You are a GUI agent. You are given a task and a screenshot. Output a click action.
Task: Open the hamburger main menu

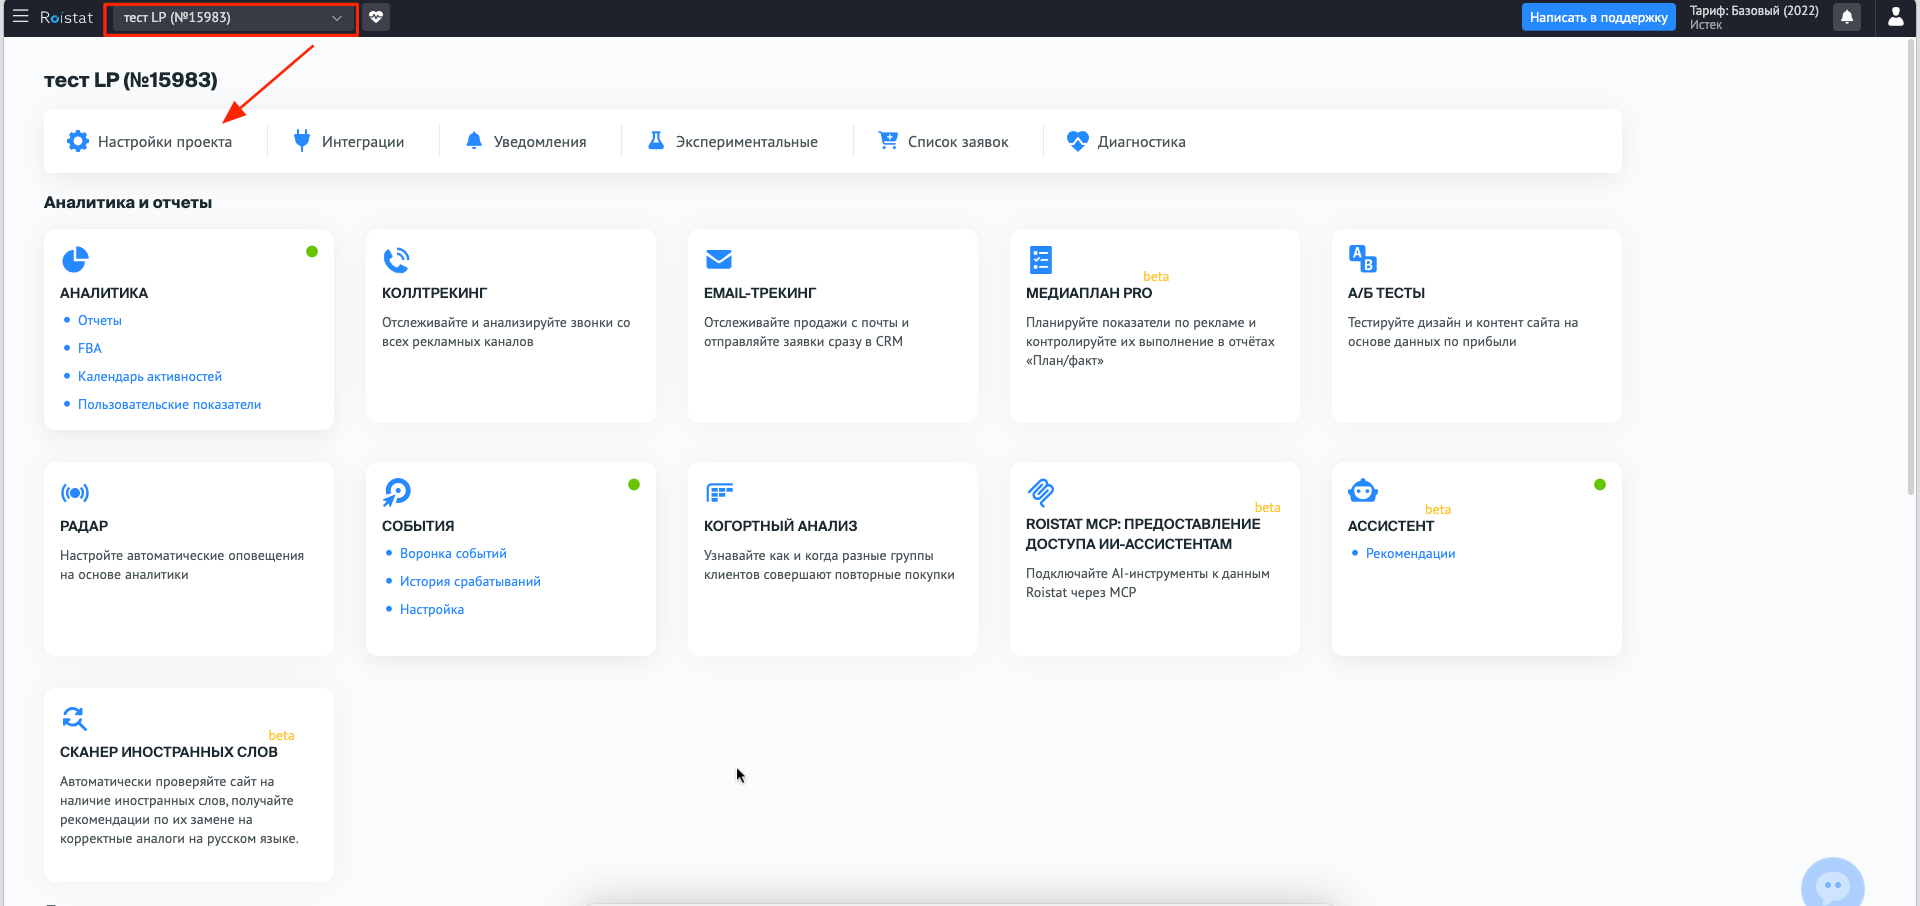click(x=20, y=17)
